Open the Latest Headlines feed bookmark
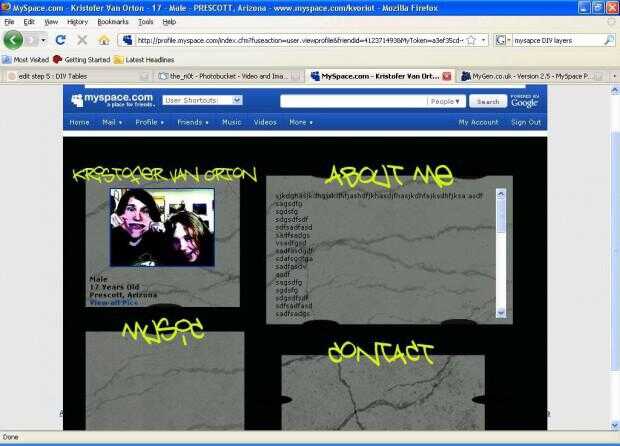Image resolution: width=620 pixels, height=446 pixels. (x=144, y=60)
